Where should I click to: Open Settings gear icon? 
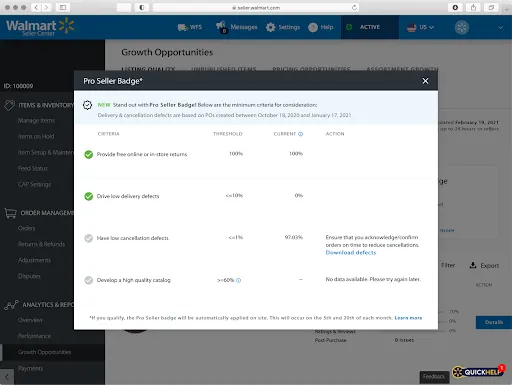point(271,27)
